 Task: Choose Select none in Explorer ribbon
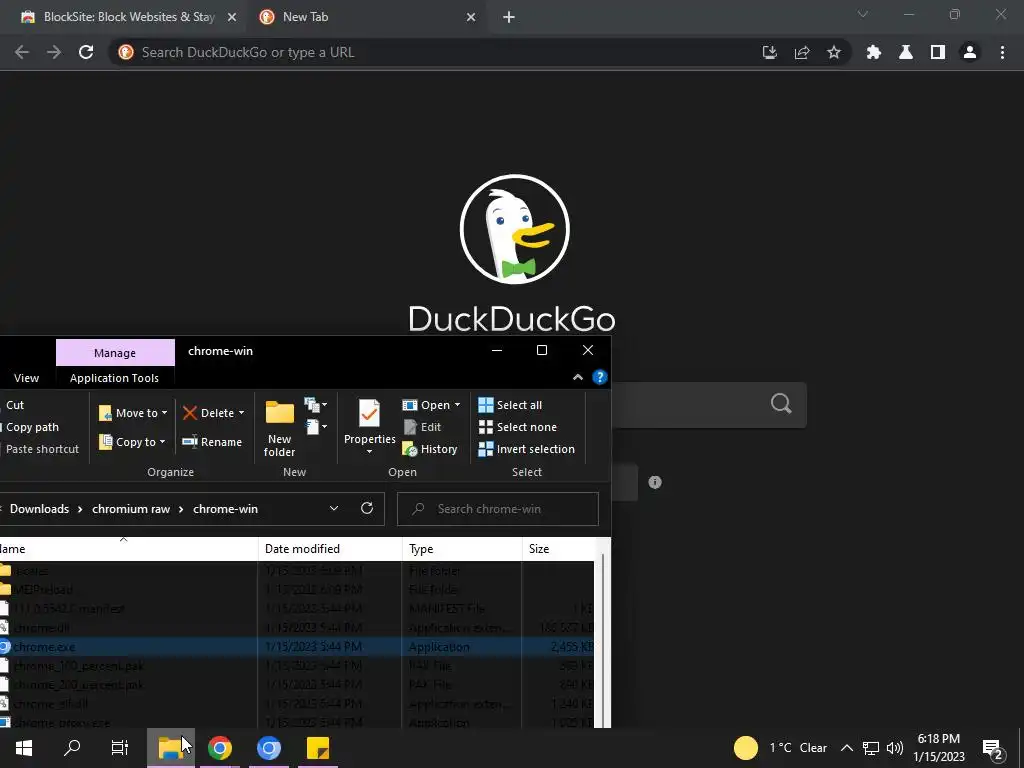tap(518, 427)
